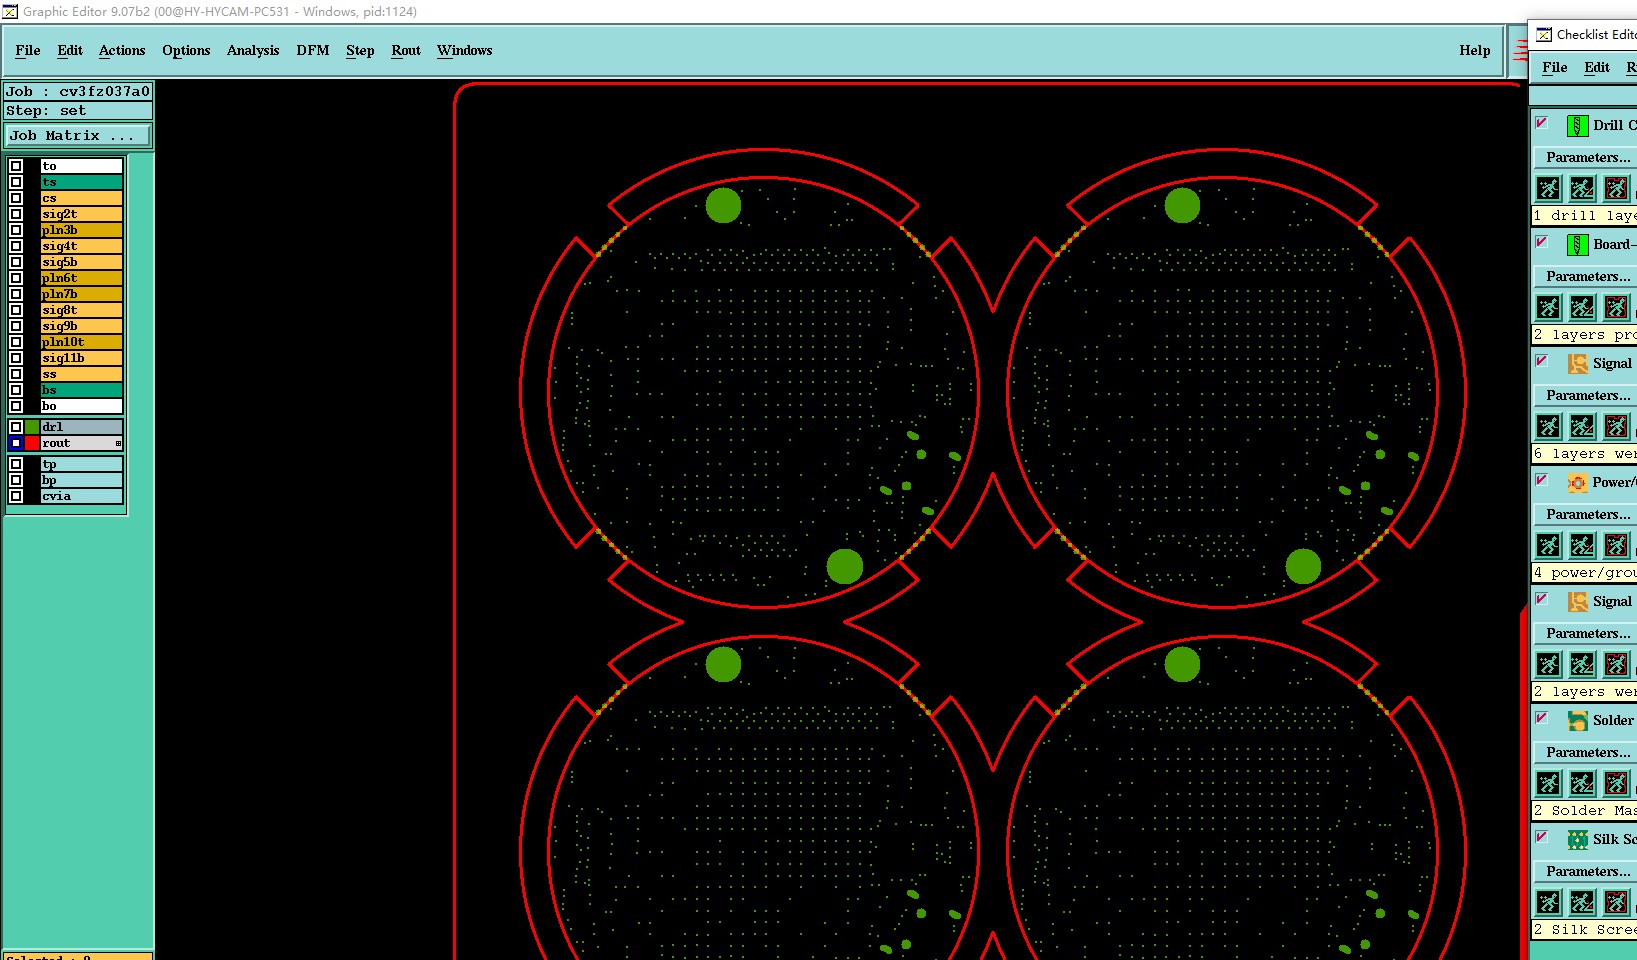1637x960 pixels.
Task: Click red-outlined running-man under Board checks
Action: click(1616, 307)
